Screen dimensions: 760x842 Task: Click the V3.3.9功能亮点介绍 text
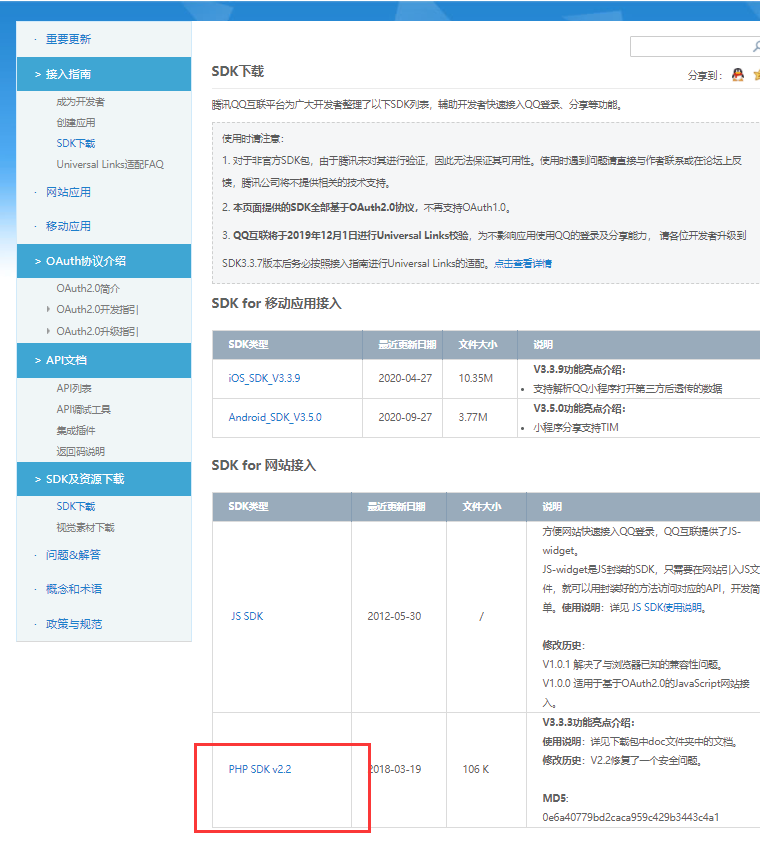pyautogui.click(x=580, y=369)
